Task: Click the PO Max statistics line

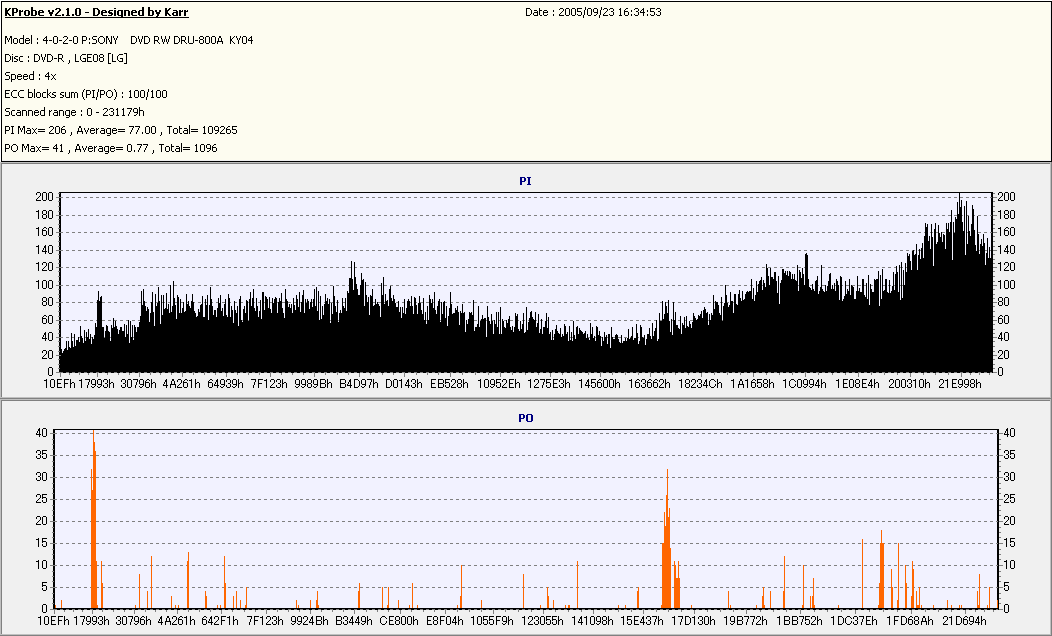Action: coord(110,148)
